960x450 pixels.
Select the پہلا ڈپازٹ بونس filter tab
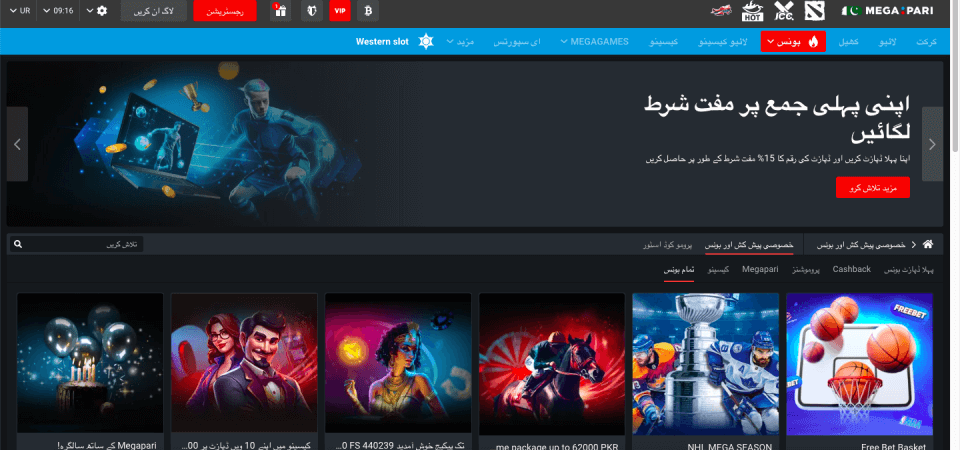909,269
